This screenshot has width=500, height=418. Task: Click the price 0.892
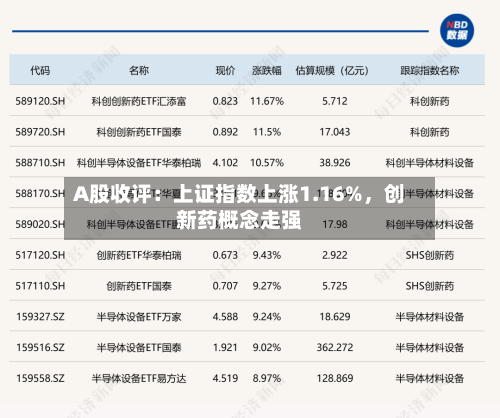coord(225,132)
